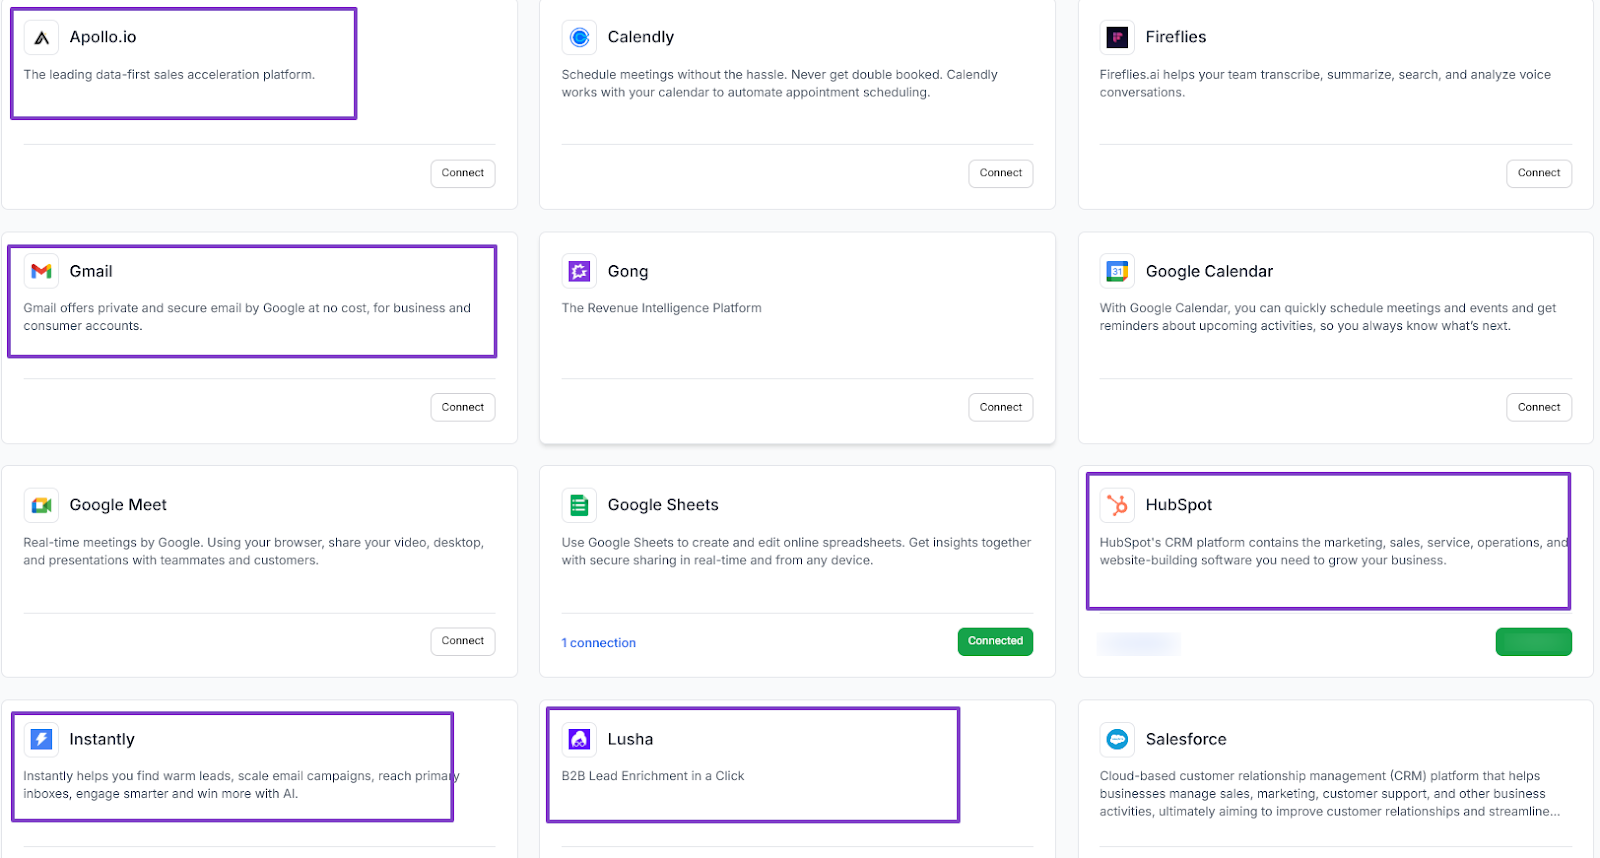Click the Calendly logo icon
This screenshot has height=858, width=1600.
click(x=579, y=38)
